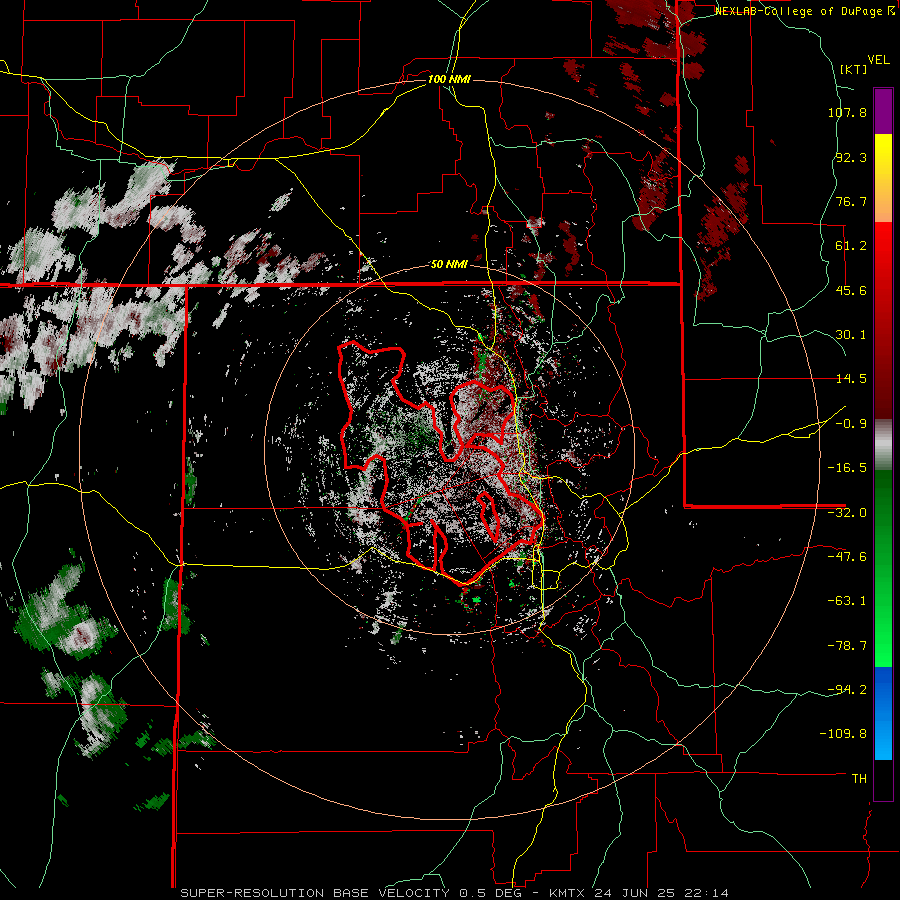900x900 pixels.
Task: Click the -109.8 velocity scale value
Action: coord(844,734)
